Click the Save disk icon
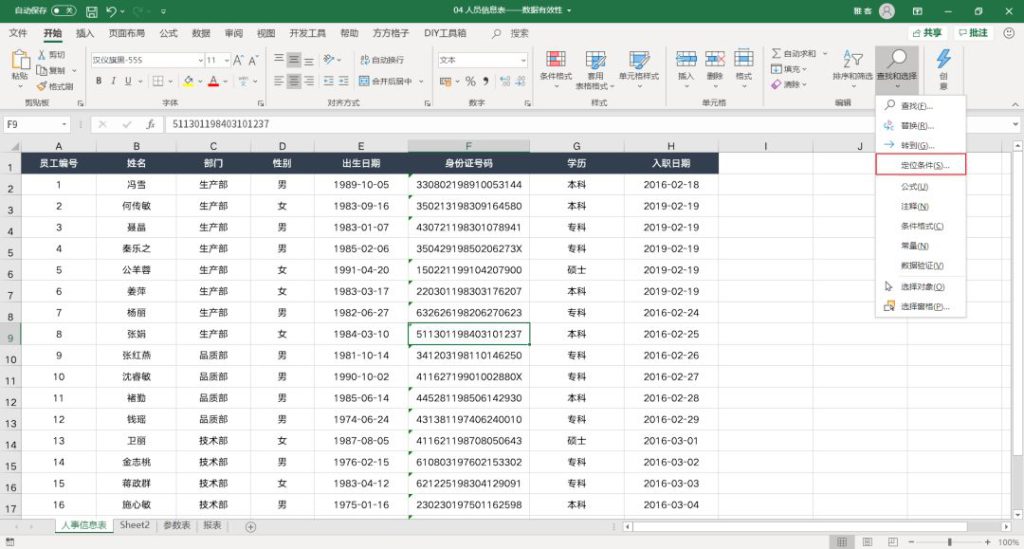The height and width of the screenshot is (549, 1024). (x=92, y=11)
